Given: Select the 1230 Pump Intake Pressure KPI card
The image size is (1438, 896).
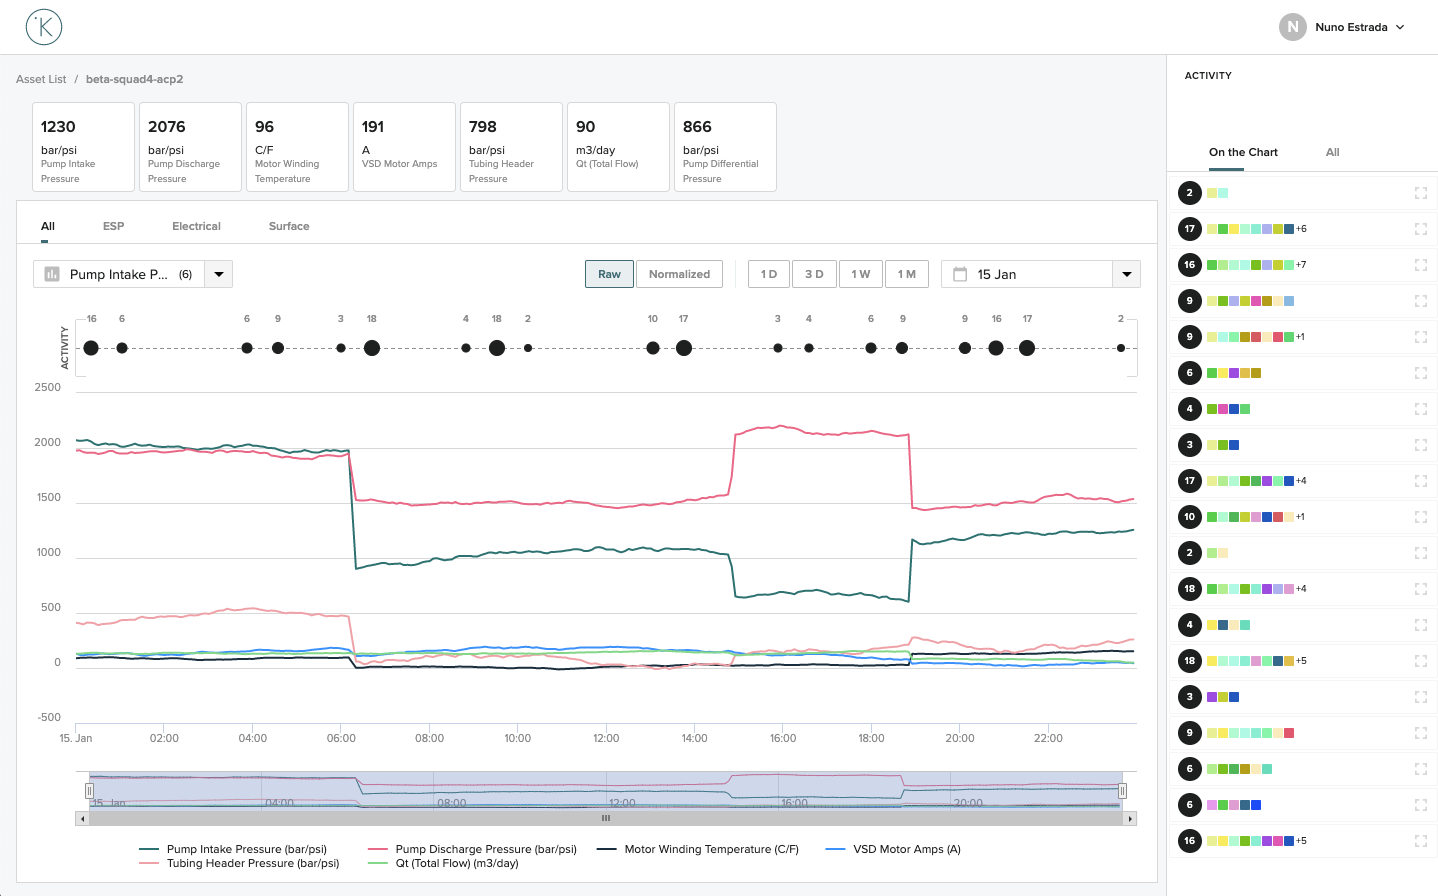Looking at the screenshot, I should click(x=83, y=146).
